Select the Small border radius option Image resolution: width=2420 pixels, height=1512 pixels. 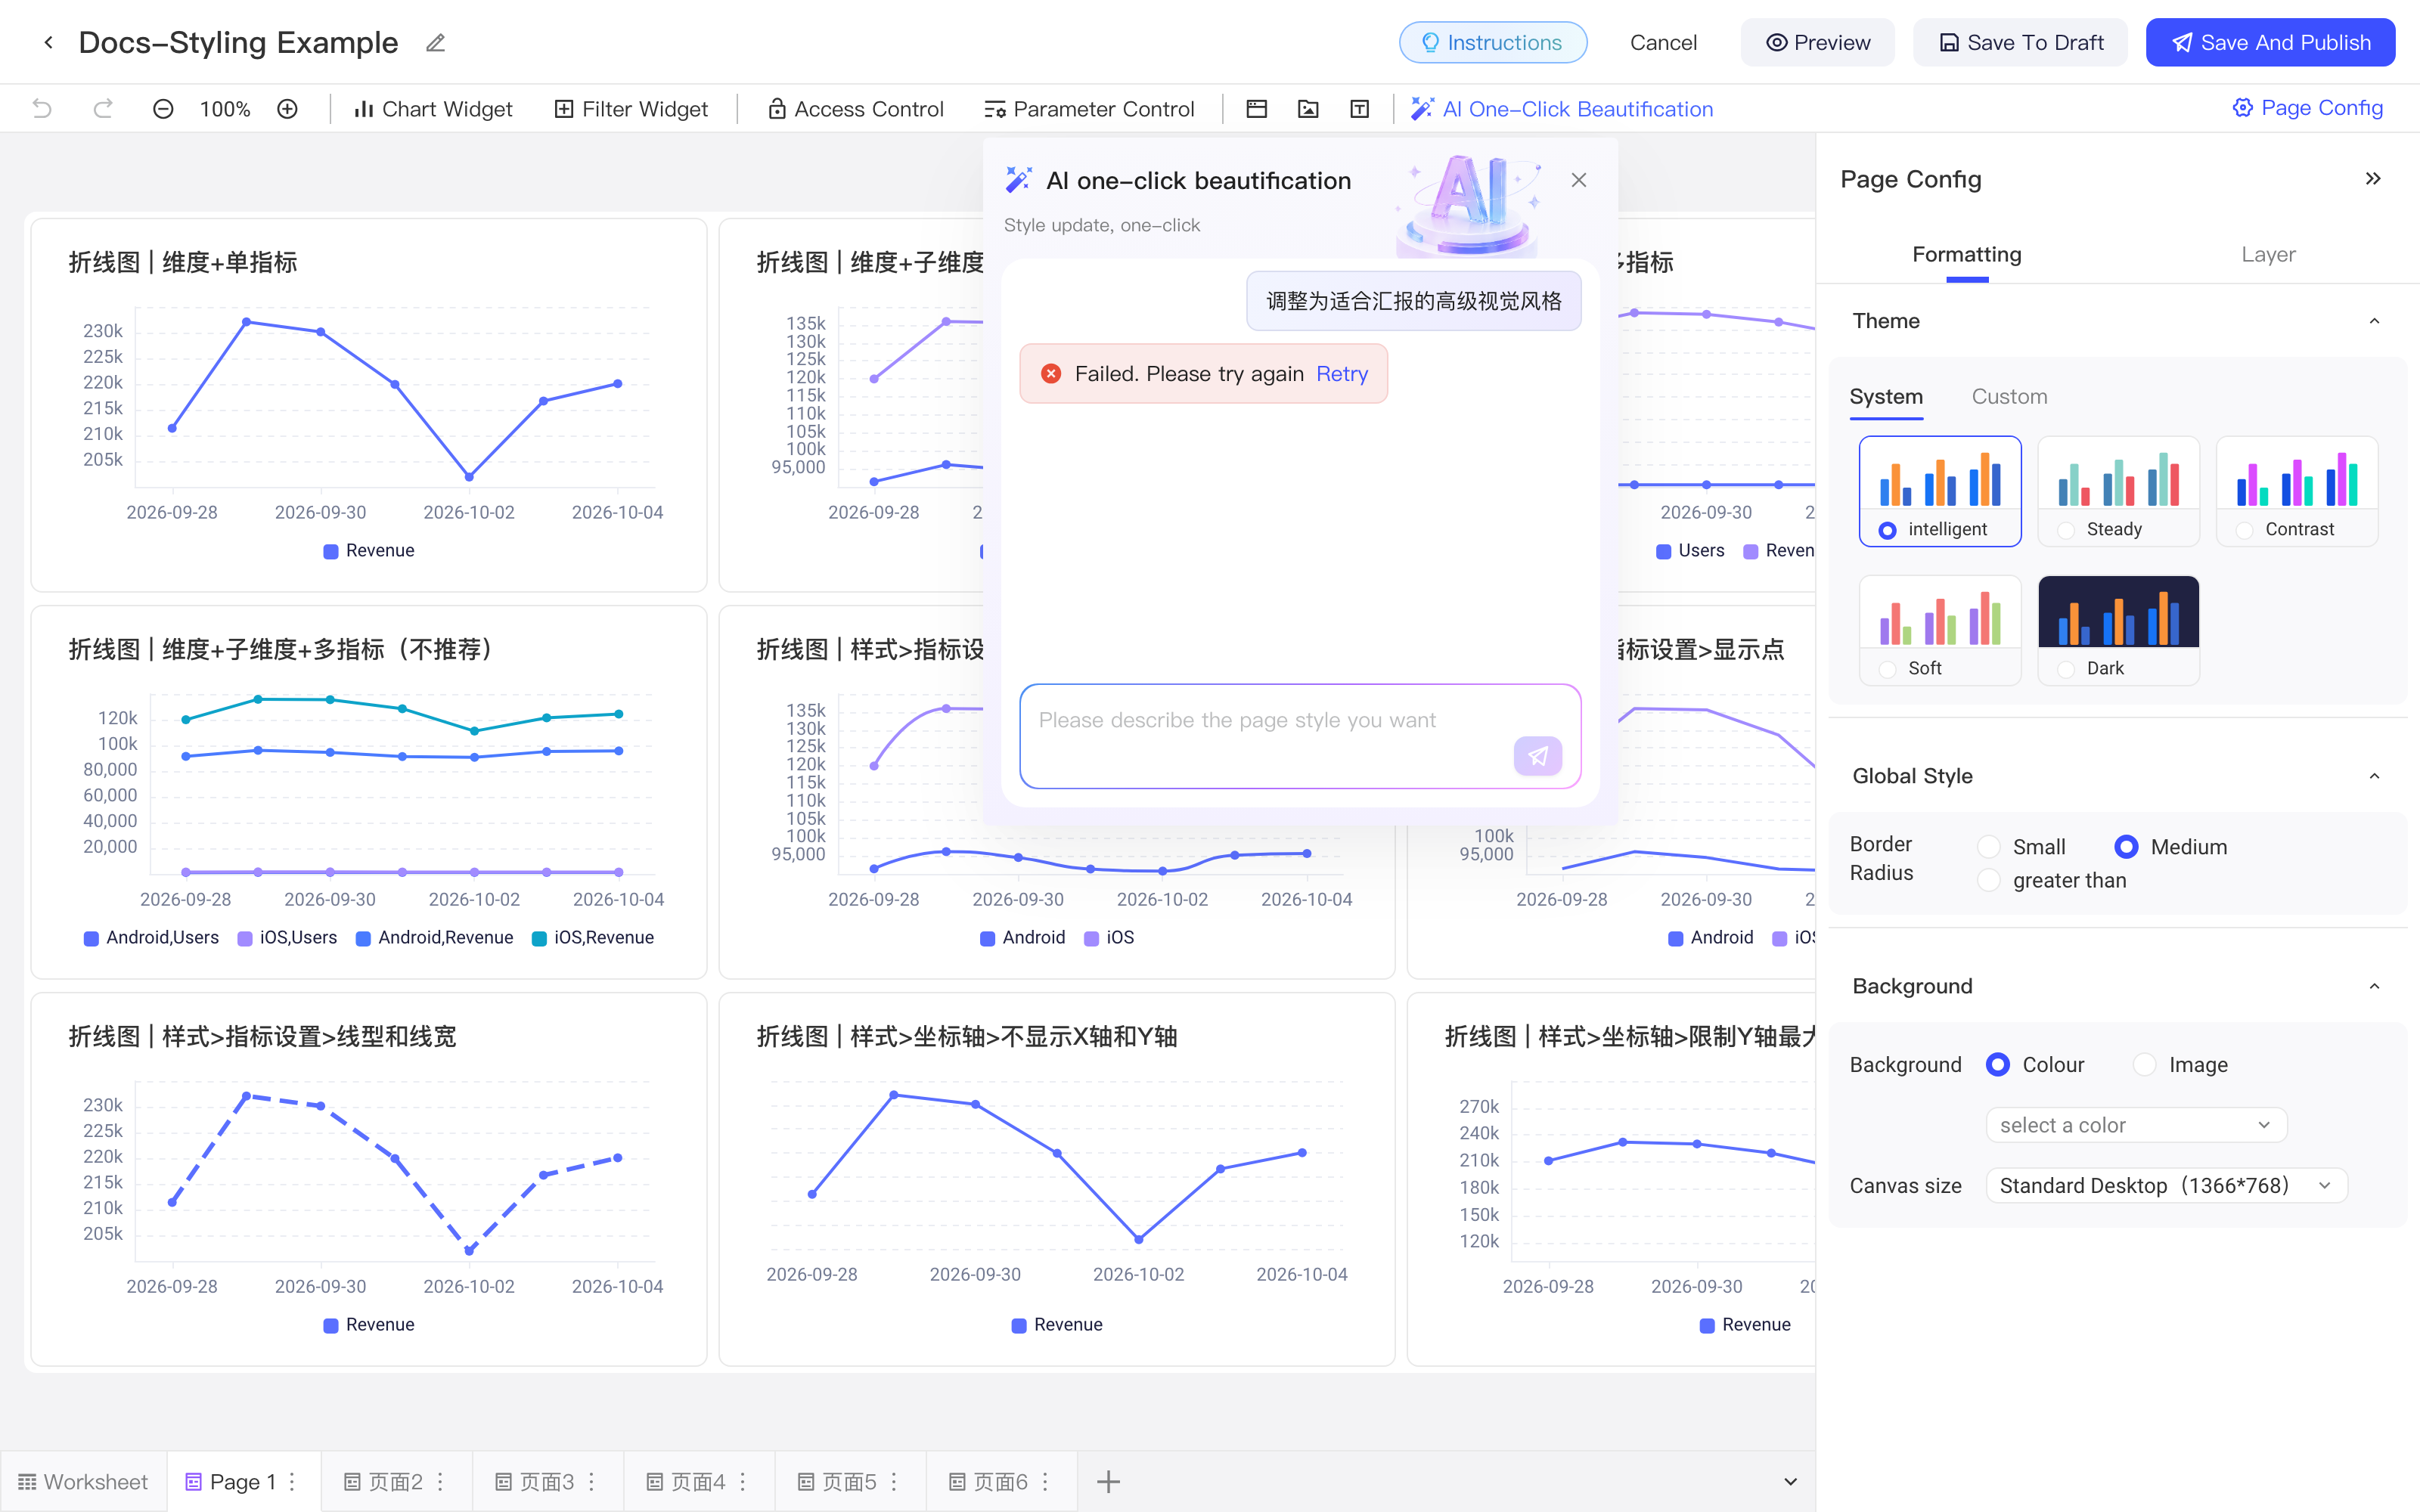[x=1989, y=847]
